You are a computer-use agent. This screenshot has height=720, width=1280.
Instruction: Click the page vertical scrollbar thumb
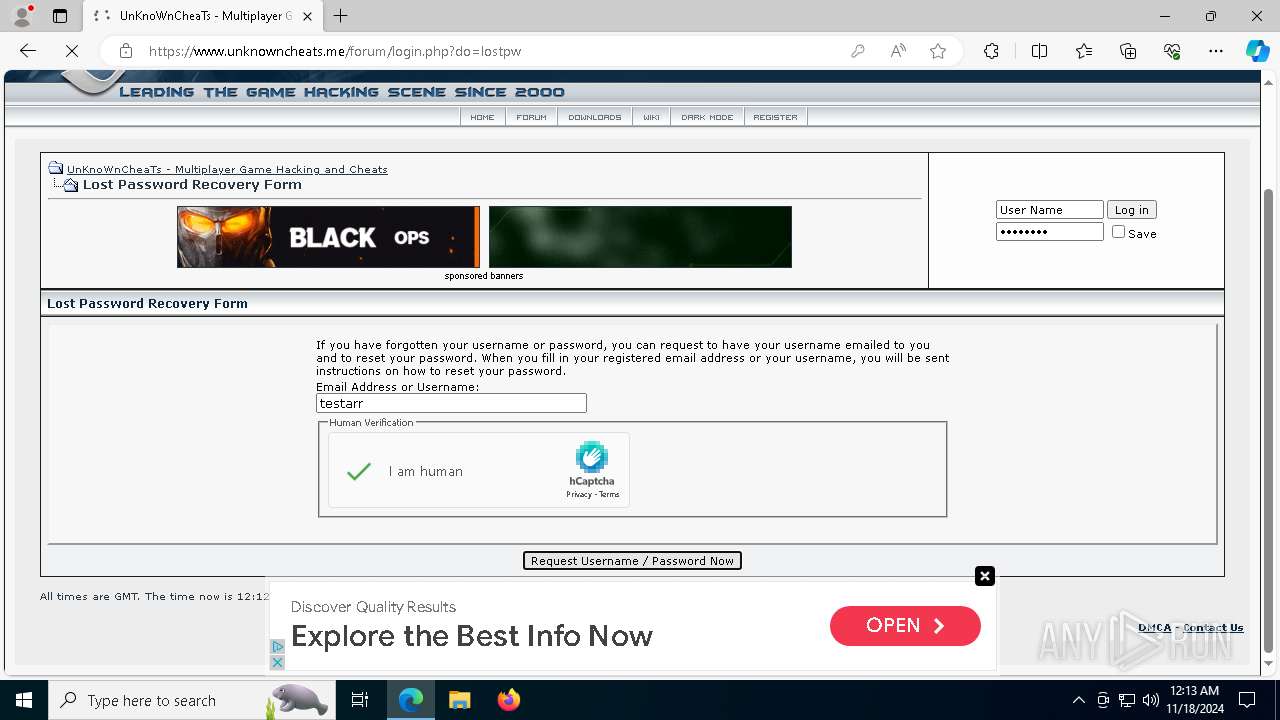point(1269,420)
